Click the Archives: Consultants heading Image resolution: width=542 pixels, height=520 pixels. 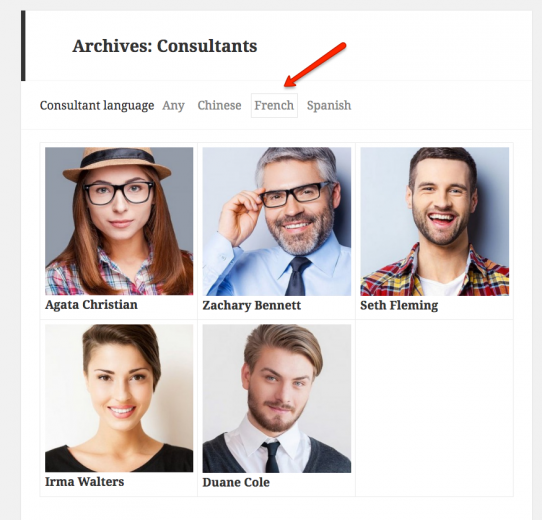(x=165, y=46)
